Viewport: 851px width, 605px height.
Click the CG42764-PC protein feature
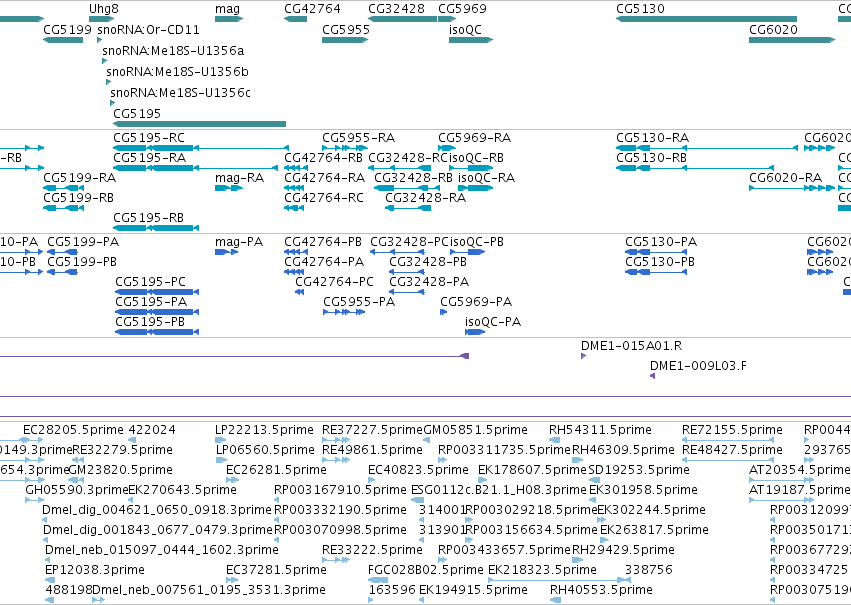(299, 292)
